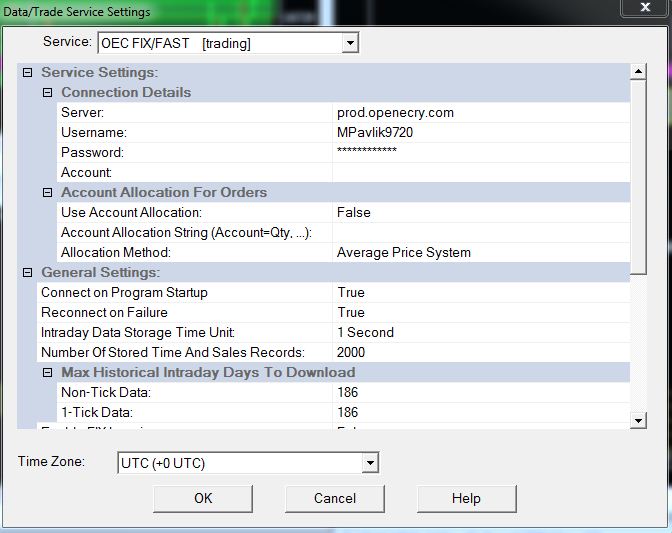Screen dimensions: 672x533
Task: Collapse the General Settings section
Action: [27, 272]
